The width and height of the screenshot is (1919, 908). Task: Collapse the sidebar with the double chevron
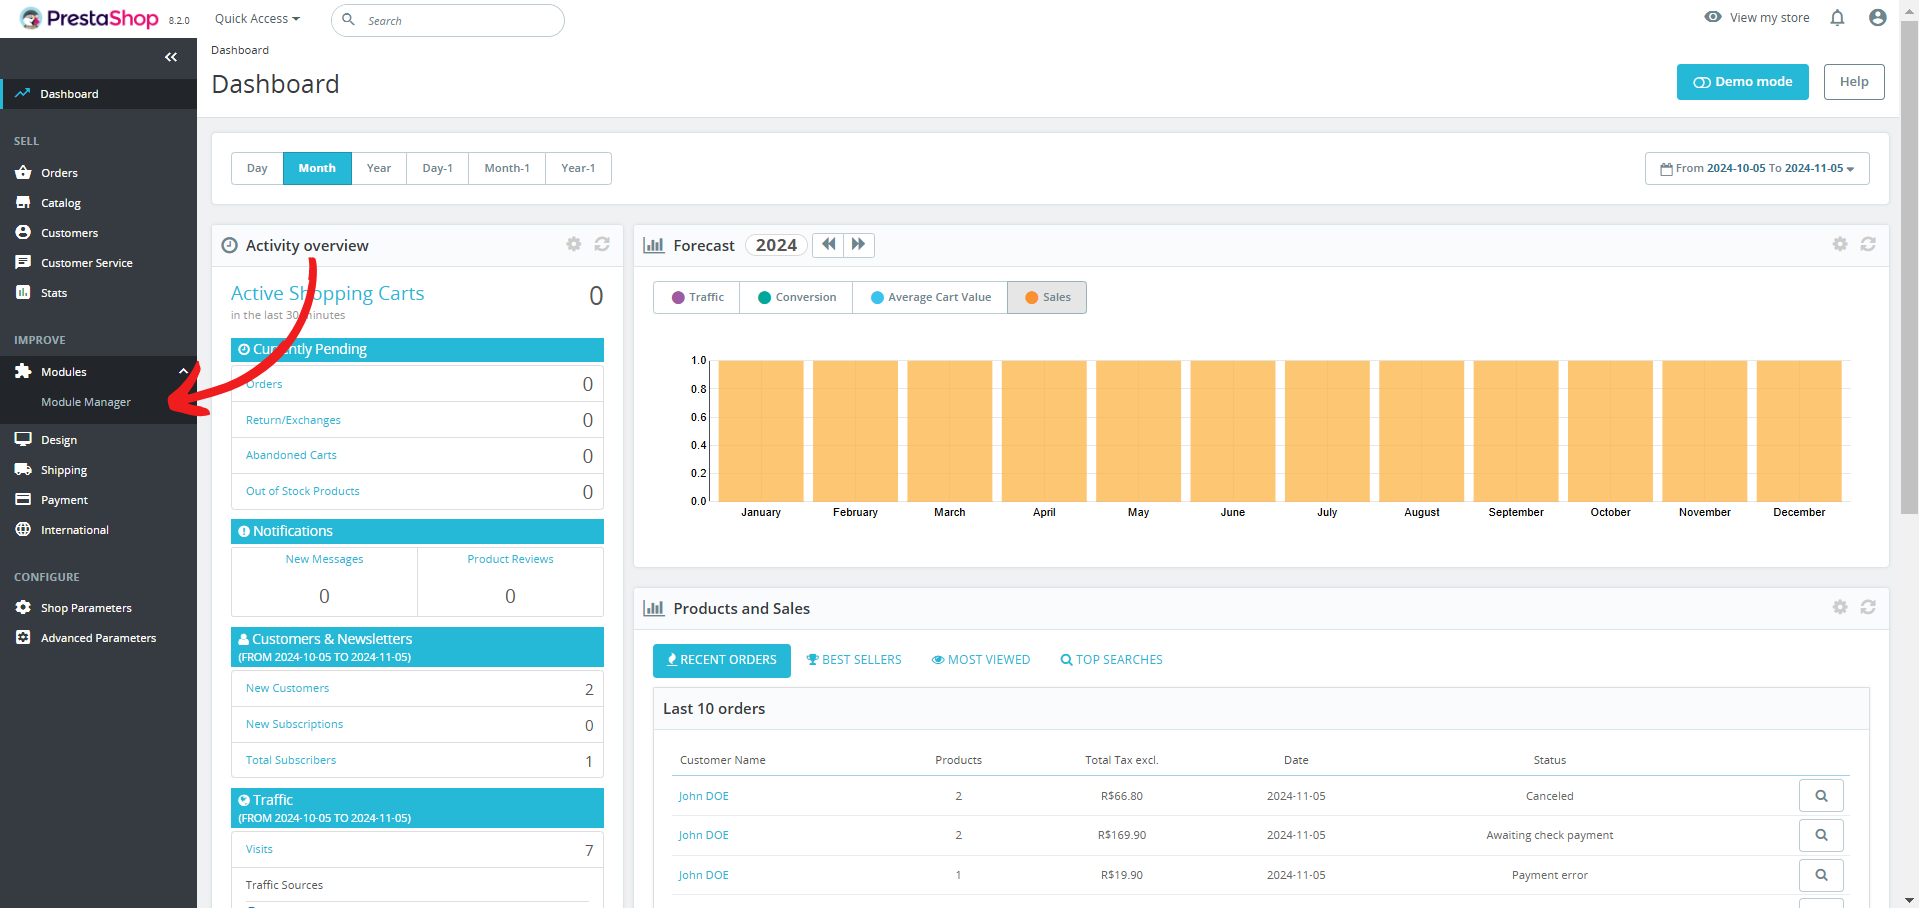(170, 57)
